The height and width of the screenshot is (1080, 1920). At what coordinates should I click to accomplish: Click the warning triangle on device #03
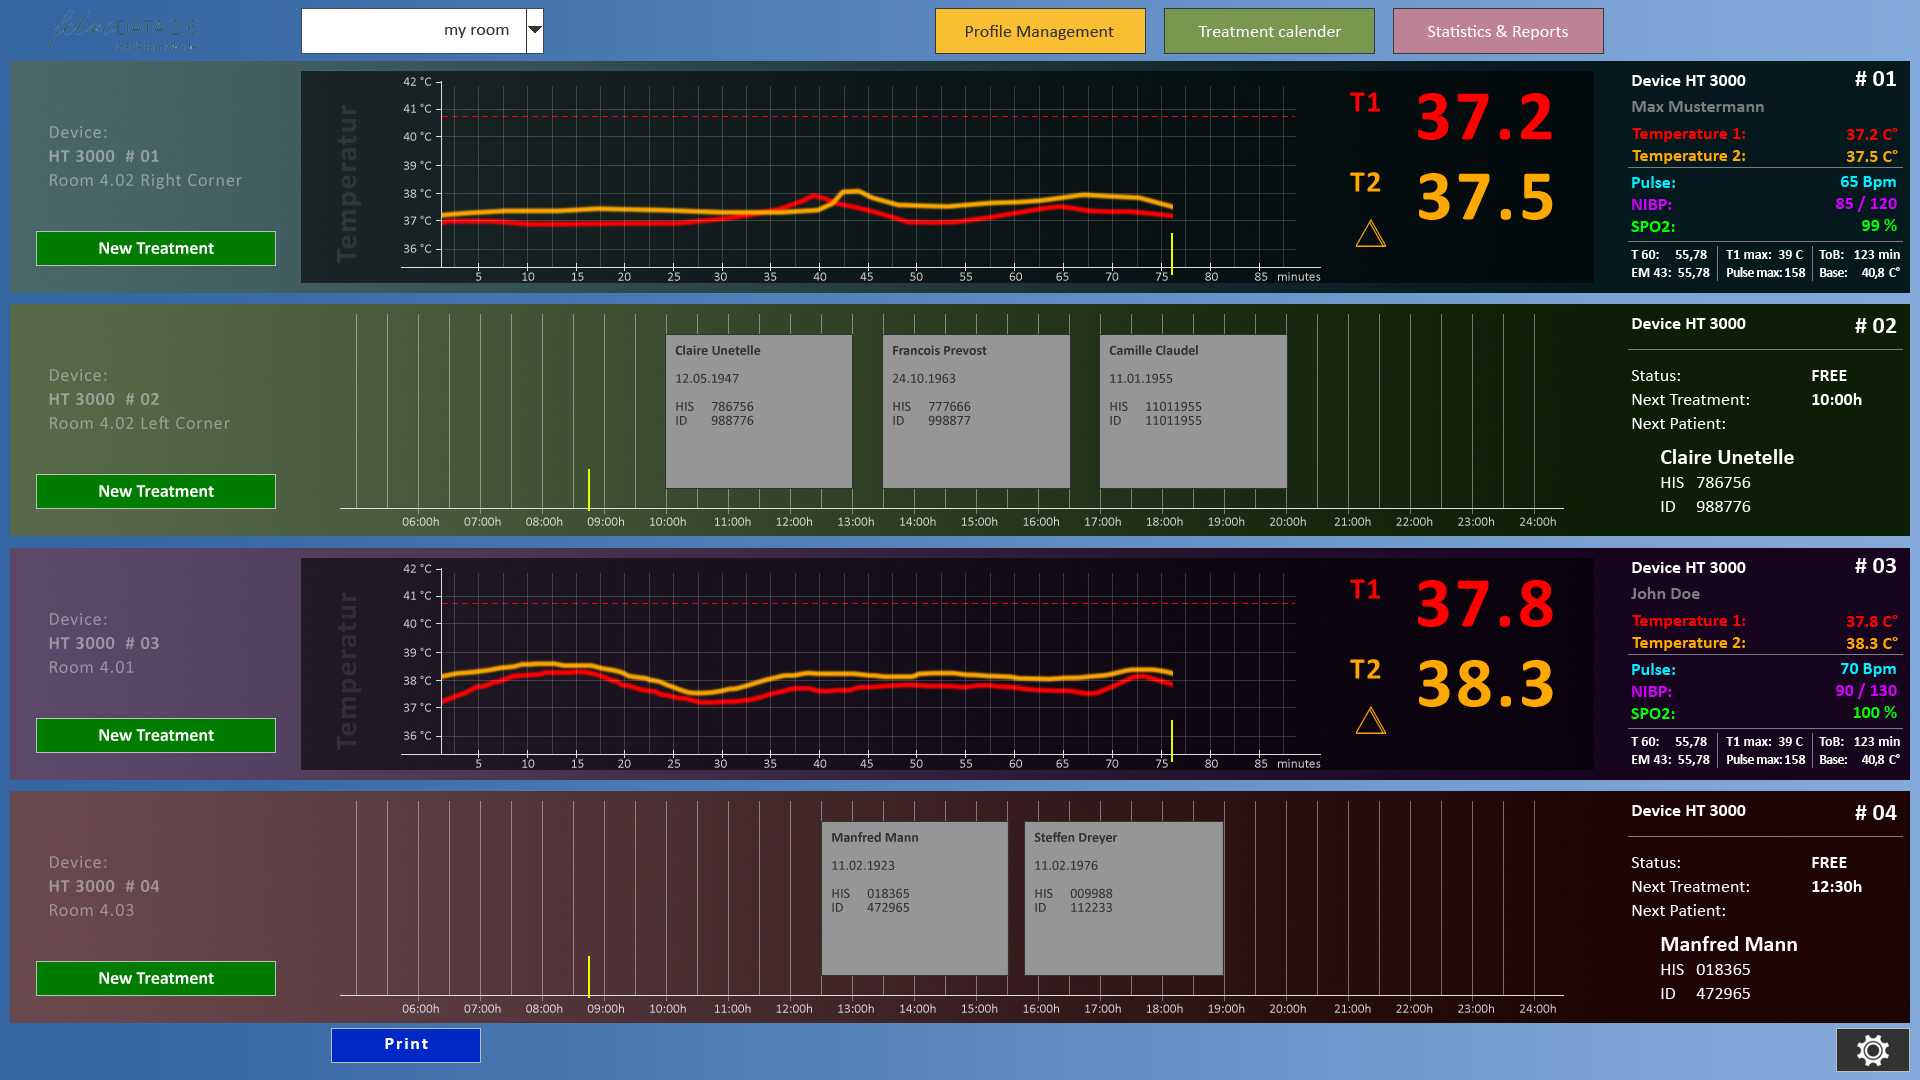(x=1370, y=720)
